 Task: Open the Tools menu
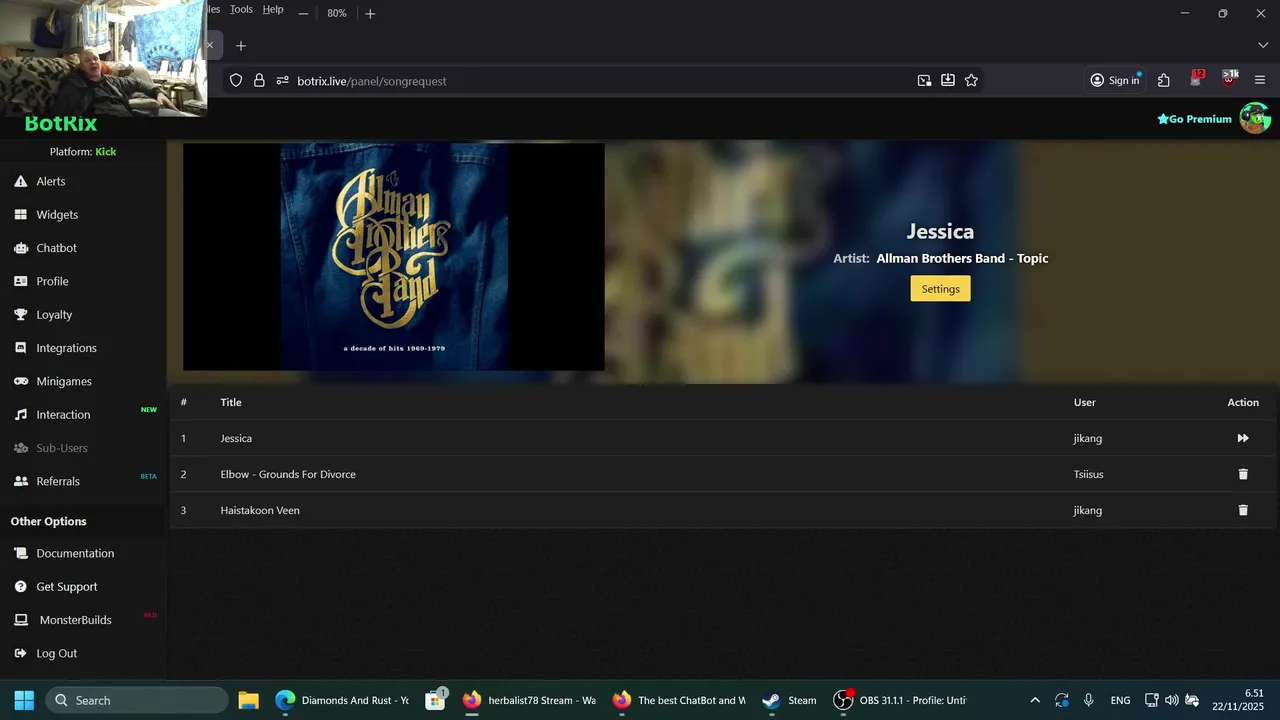[x=241, y=9]
